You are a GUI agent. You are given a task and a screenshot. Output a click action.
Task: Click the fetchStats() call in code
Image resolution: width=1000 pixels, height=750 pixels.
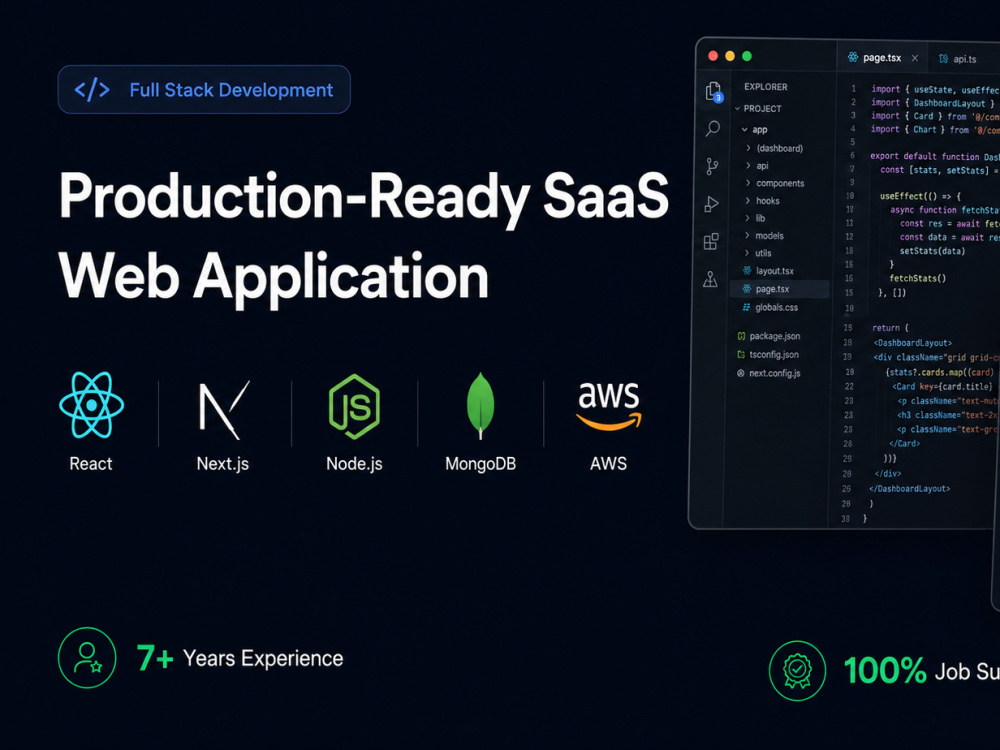click(918, 278)
